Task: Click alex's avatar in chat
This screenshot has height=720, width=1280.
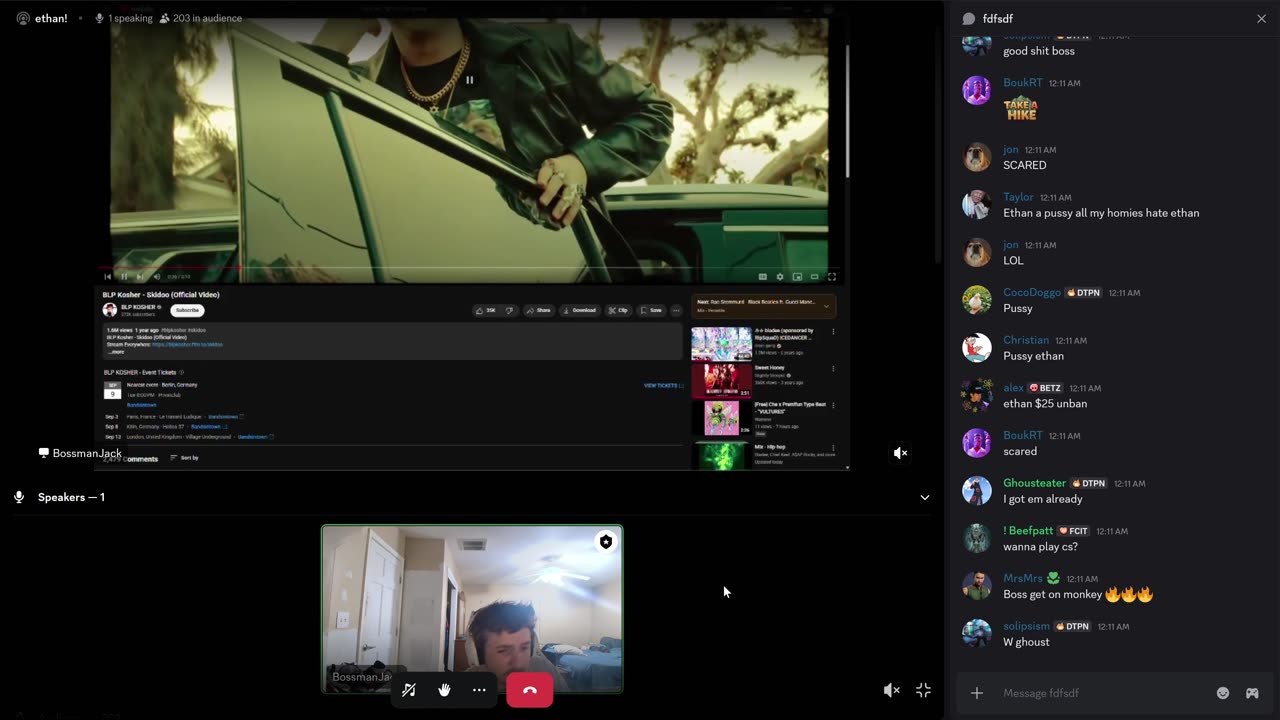Action: 977,395
